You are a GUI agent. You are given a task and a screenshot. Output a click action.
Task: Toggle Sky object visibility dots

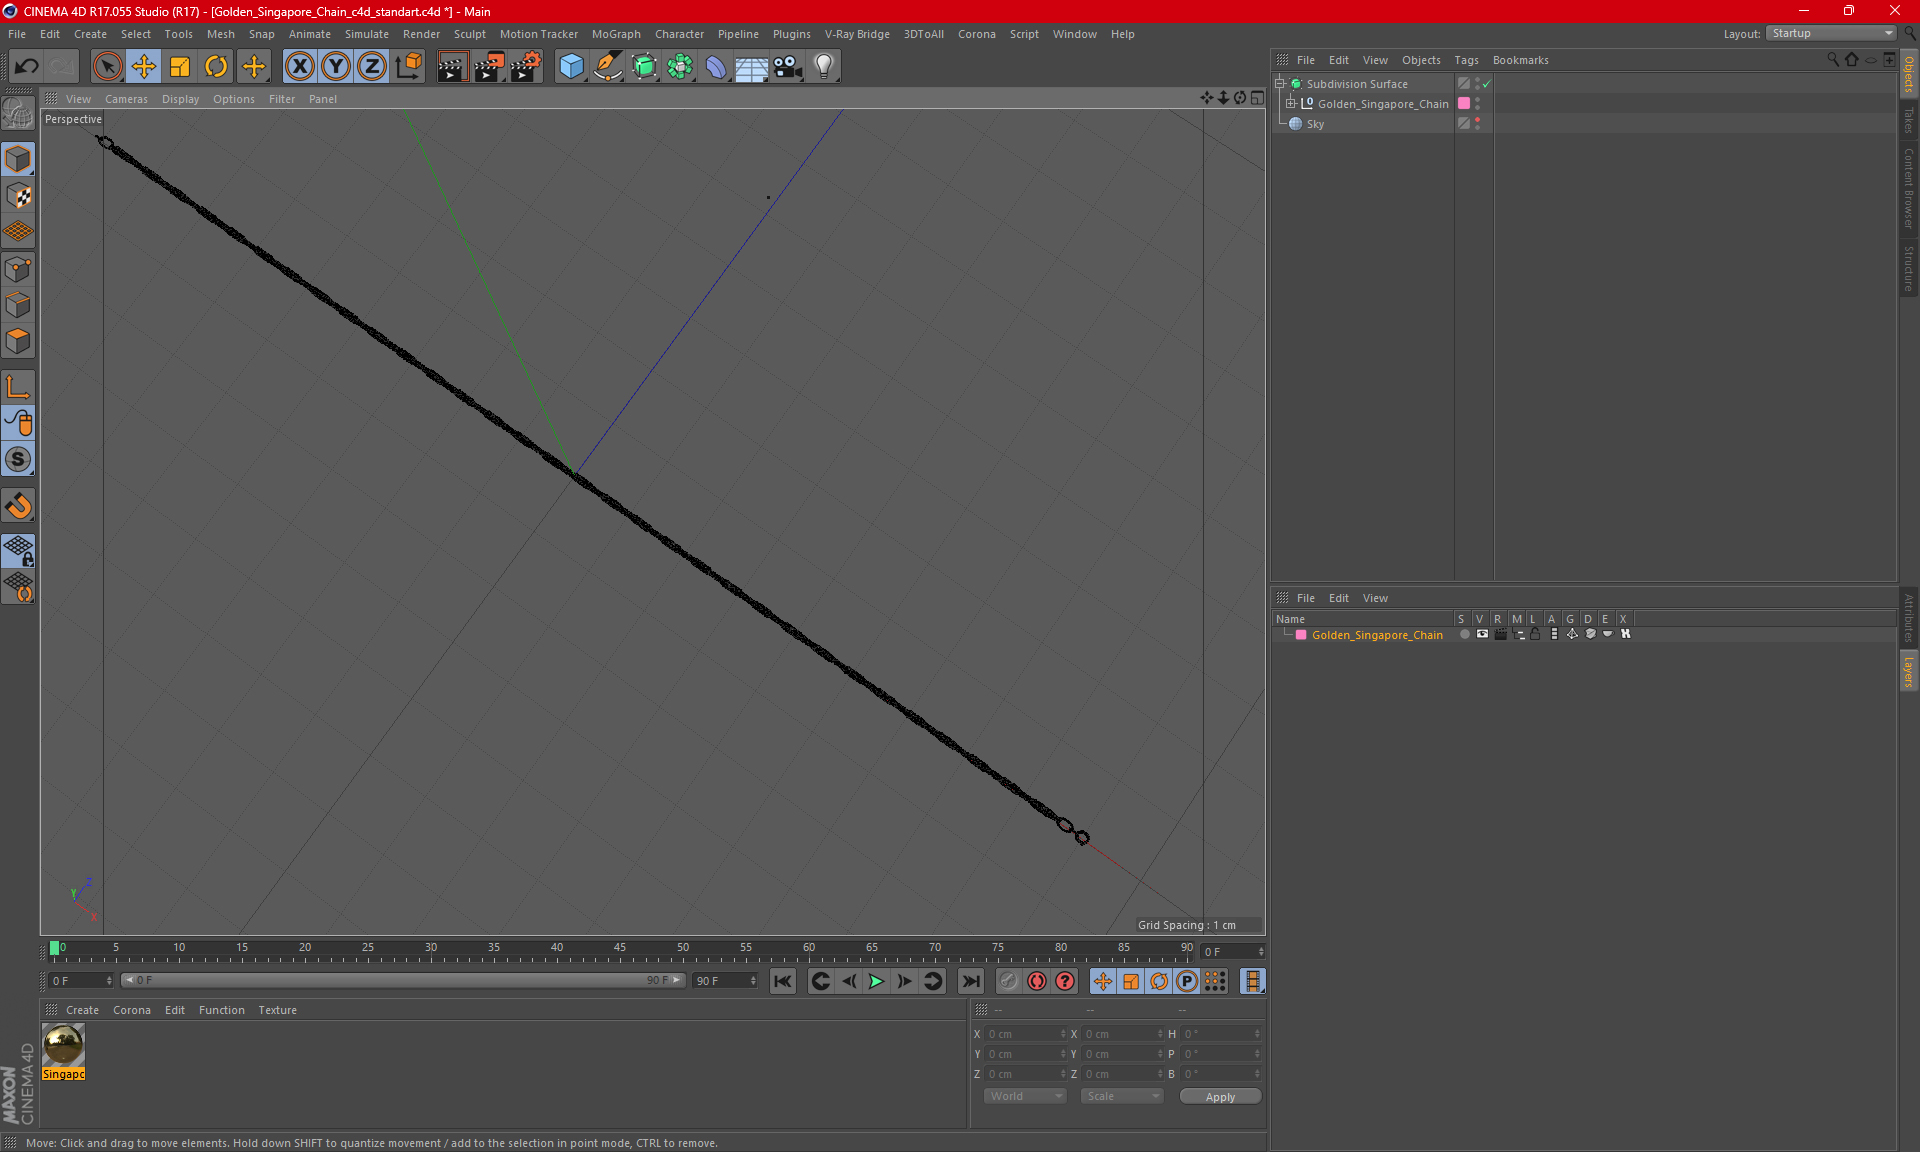(1477, 124)
